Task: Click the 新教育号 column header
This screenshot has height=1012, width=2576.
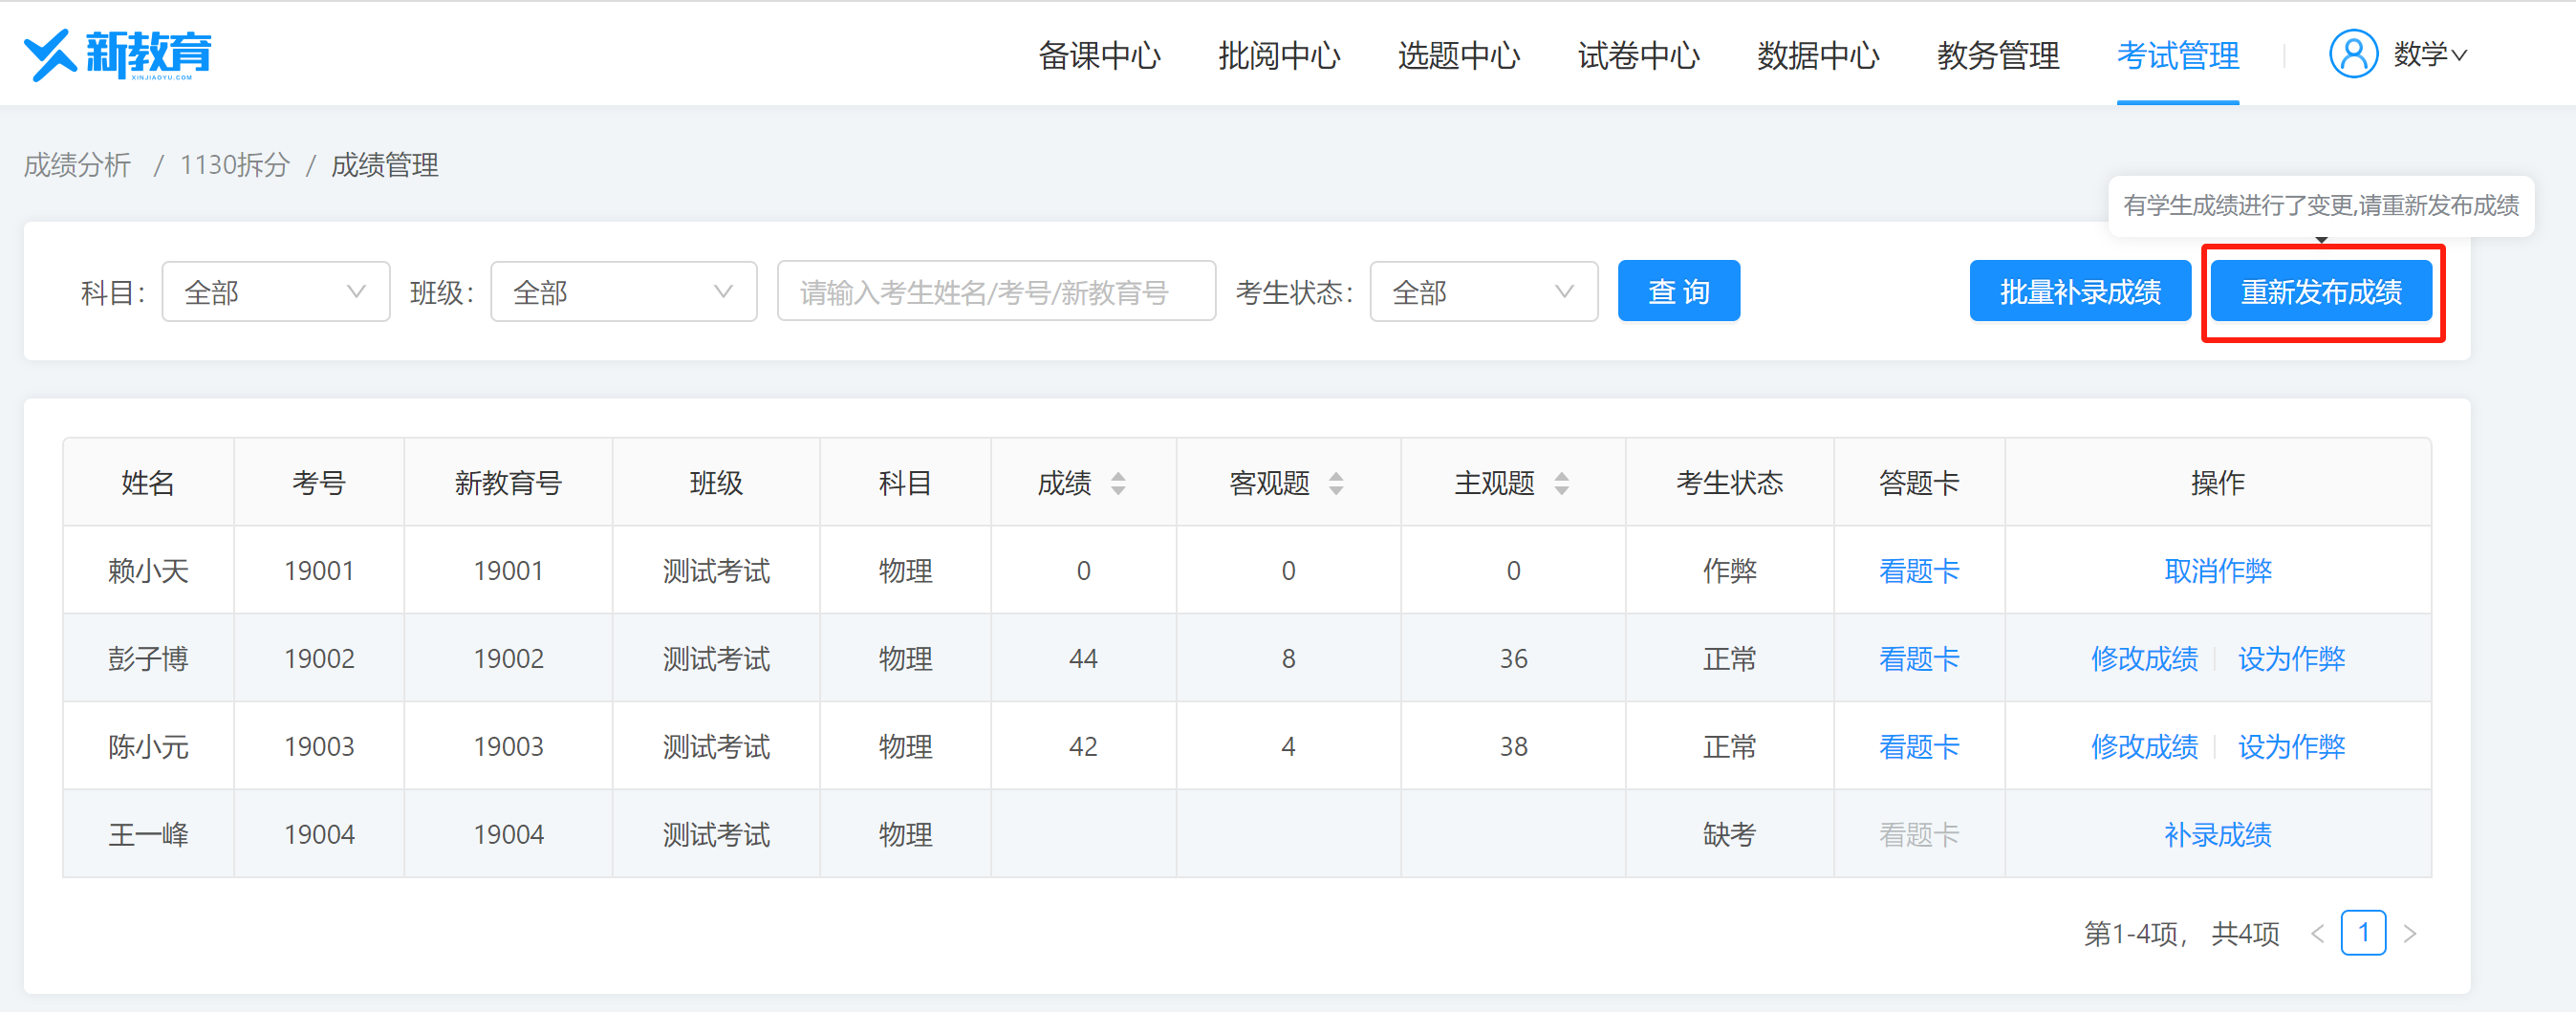Action: 508,483
